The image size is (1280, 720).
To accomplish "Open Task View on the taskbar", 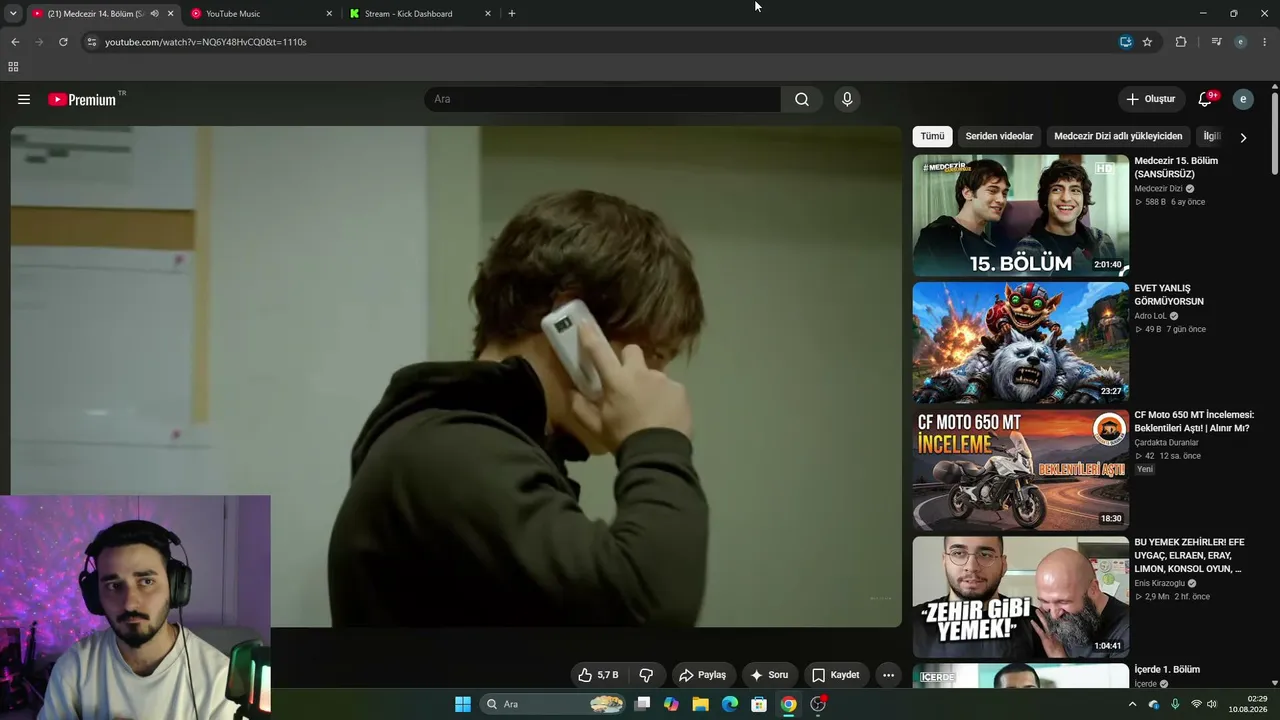I will 643,704.
